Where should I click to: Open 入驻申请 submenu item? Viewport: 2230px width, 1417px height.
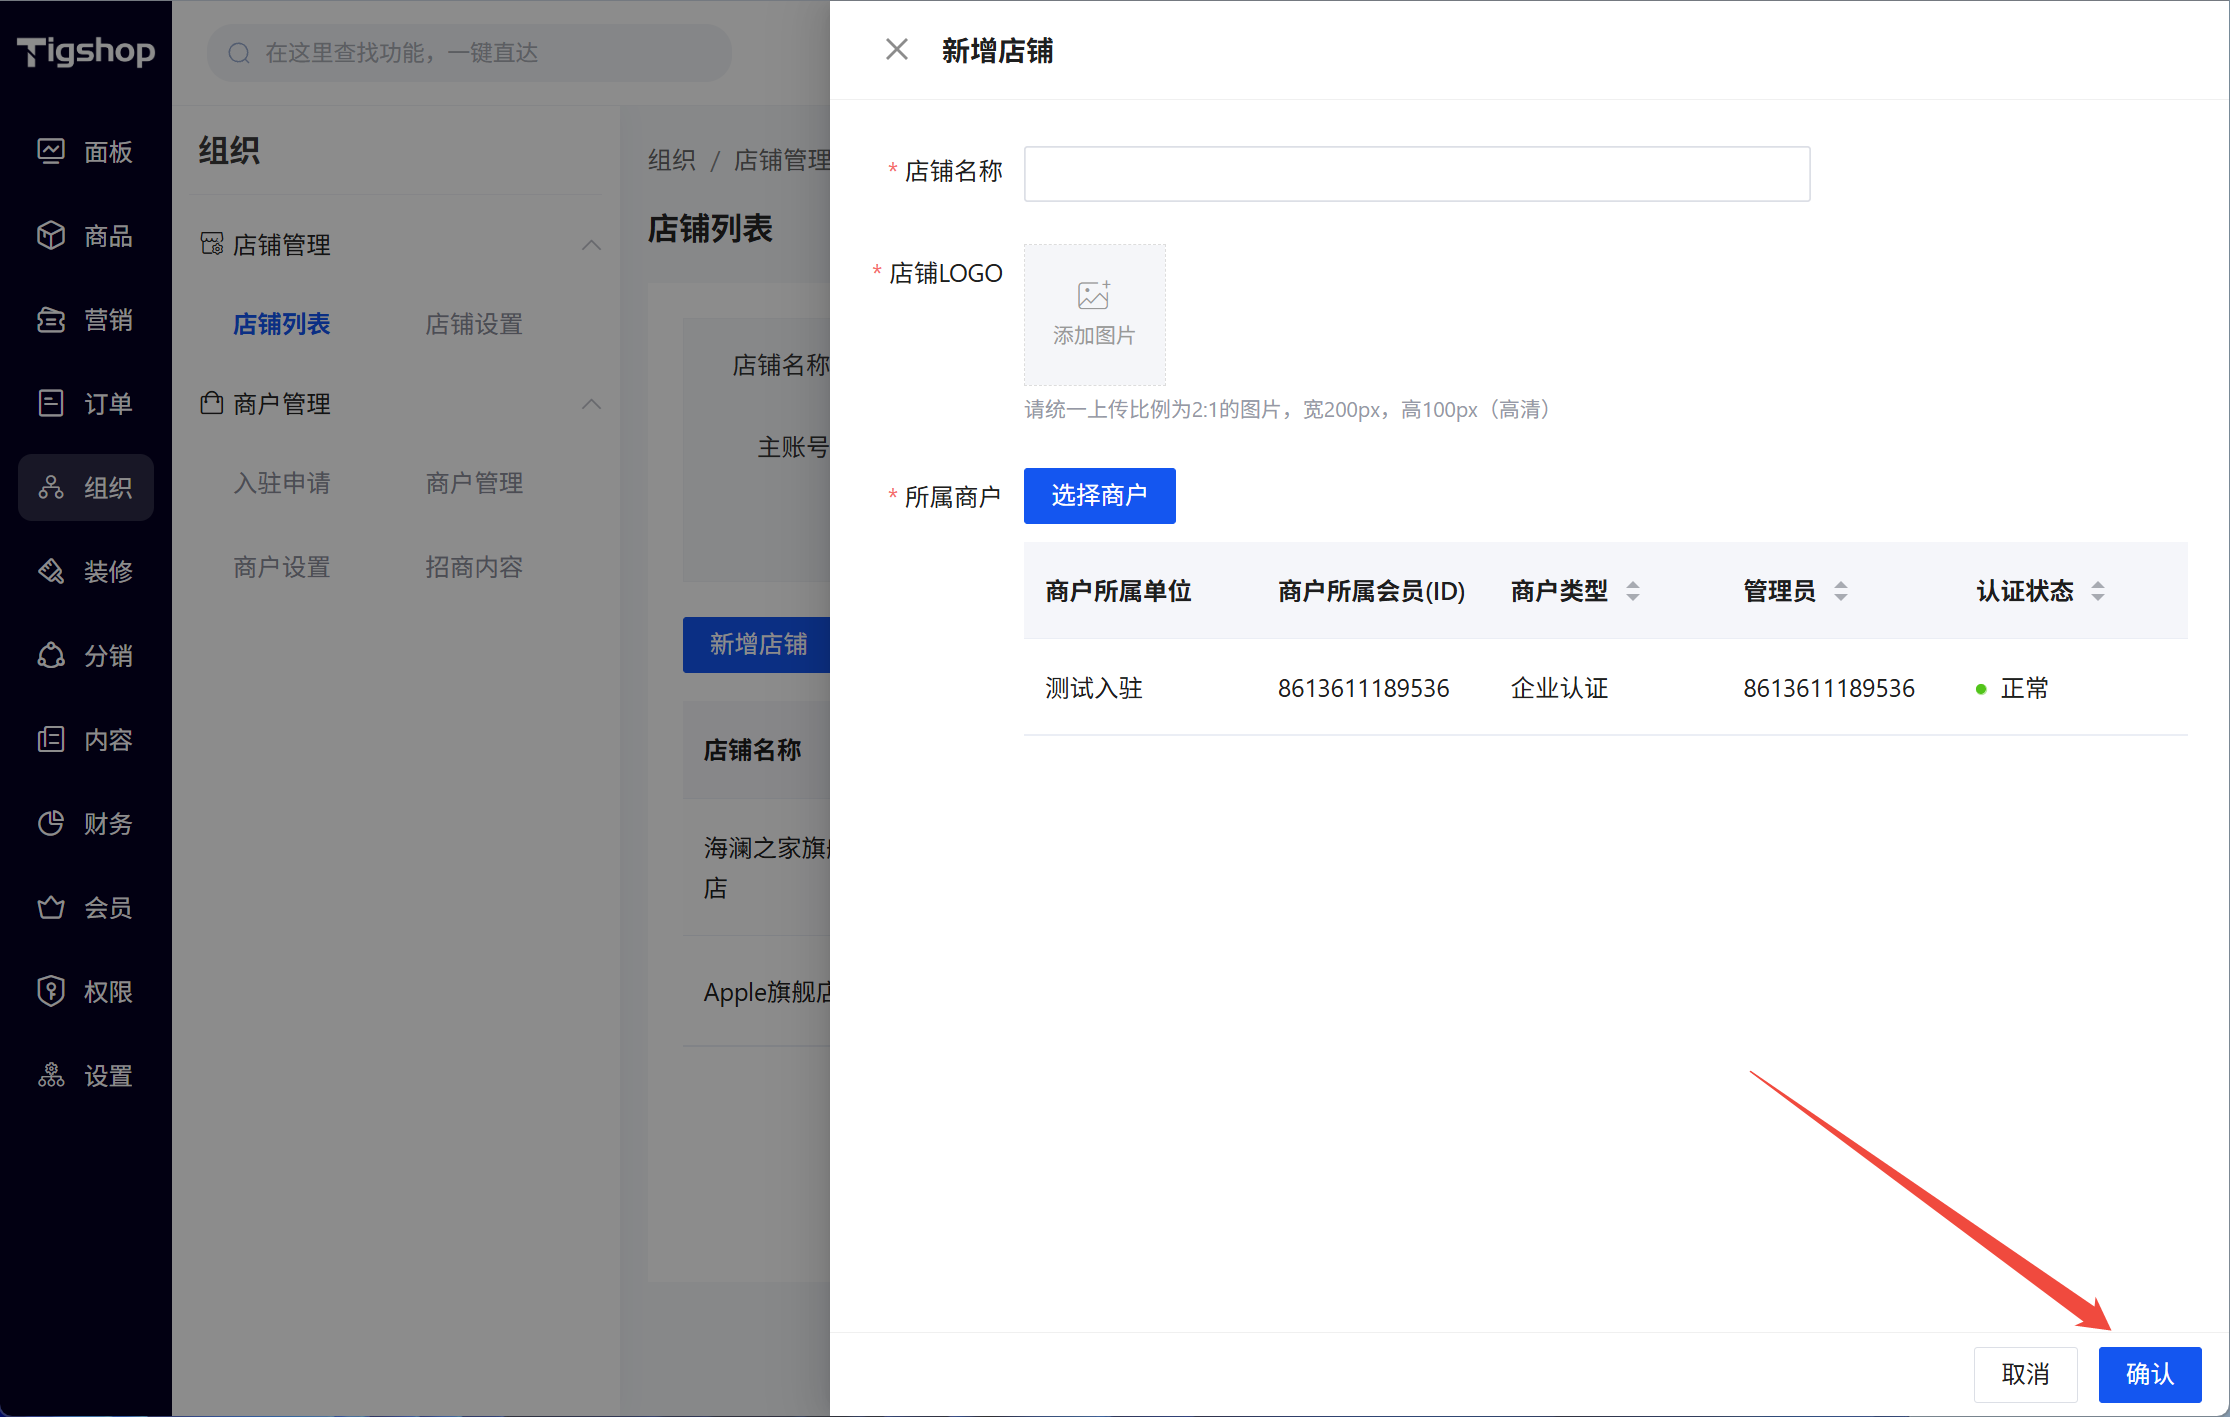point(281,483)
